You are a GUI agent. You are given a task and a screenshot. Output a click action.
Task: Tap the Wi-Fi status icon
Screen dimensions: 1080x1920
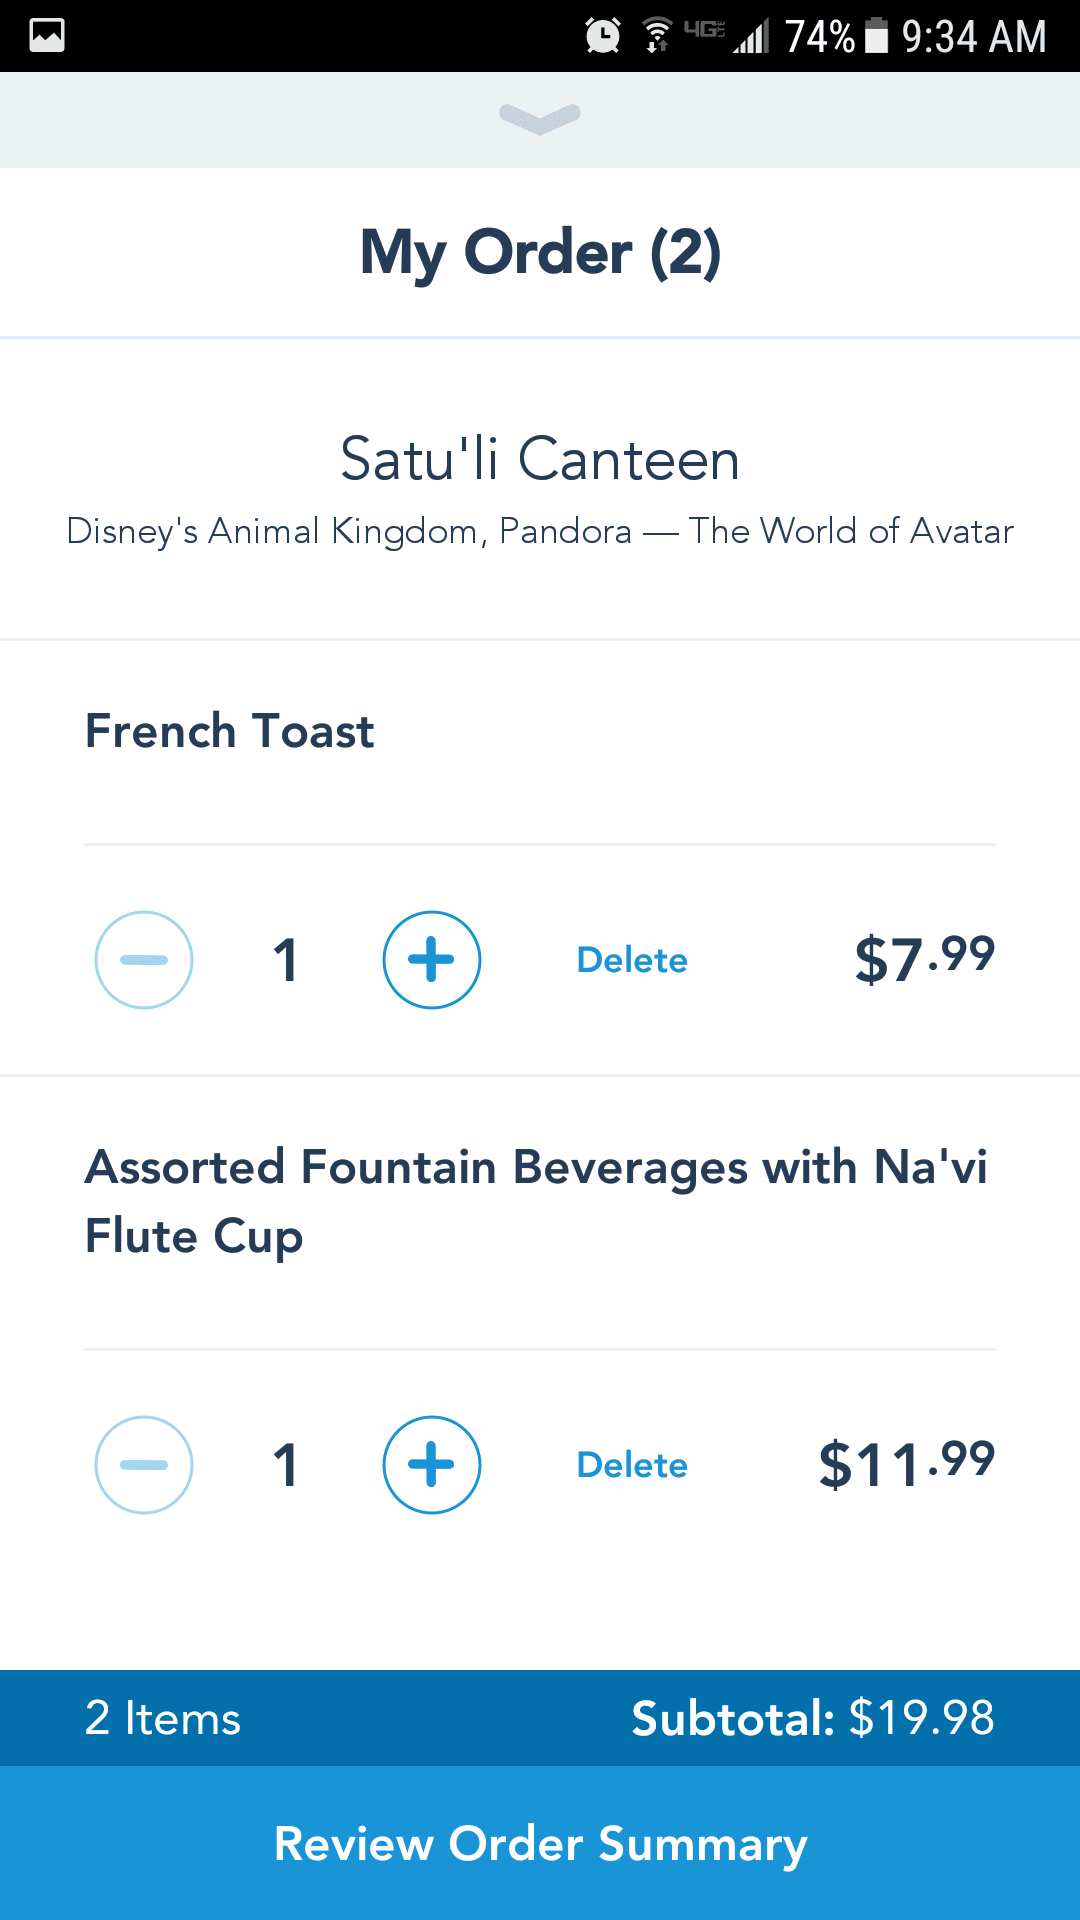[657, 36]
